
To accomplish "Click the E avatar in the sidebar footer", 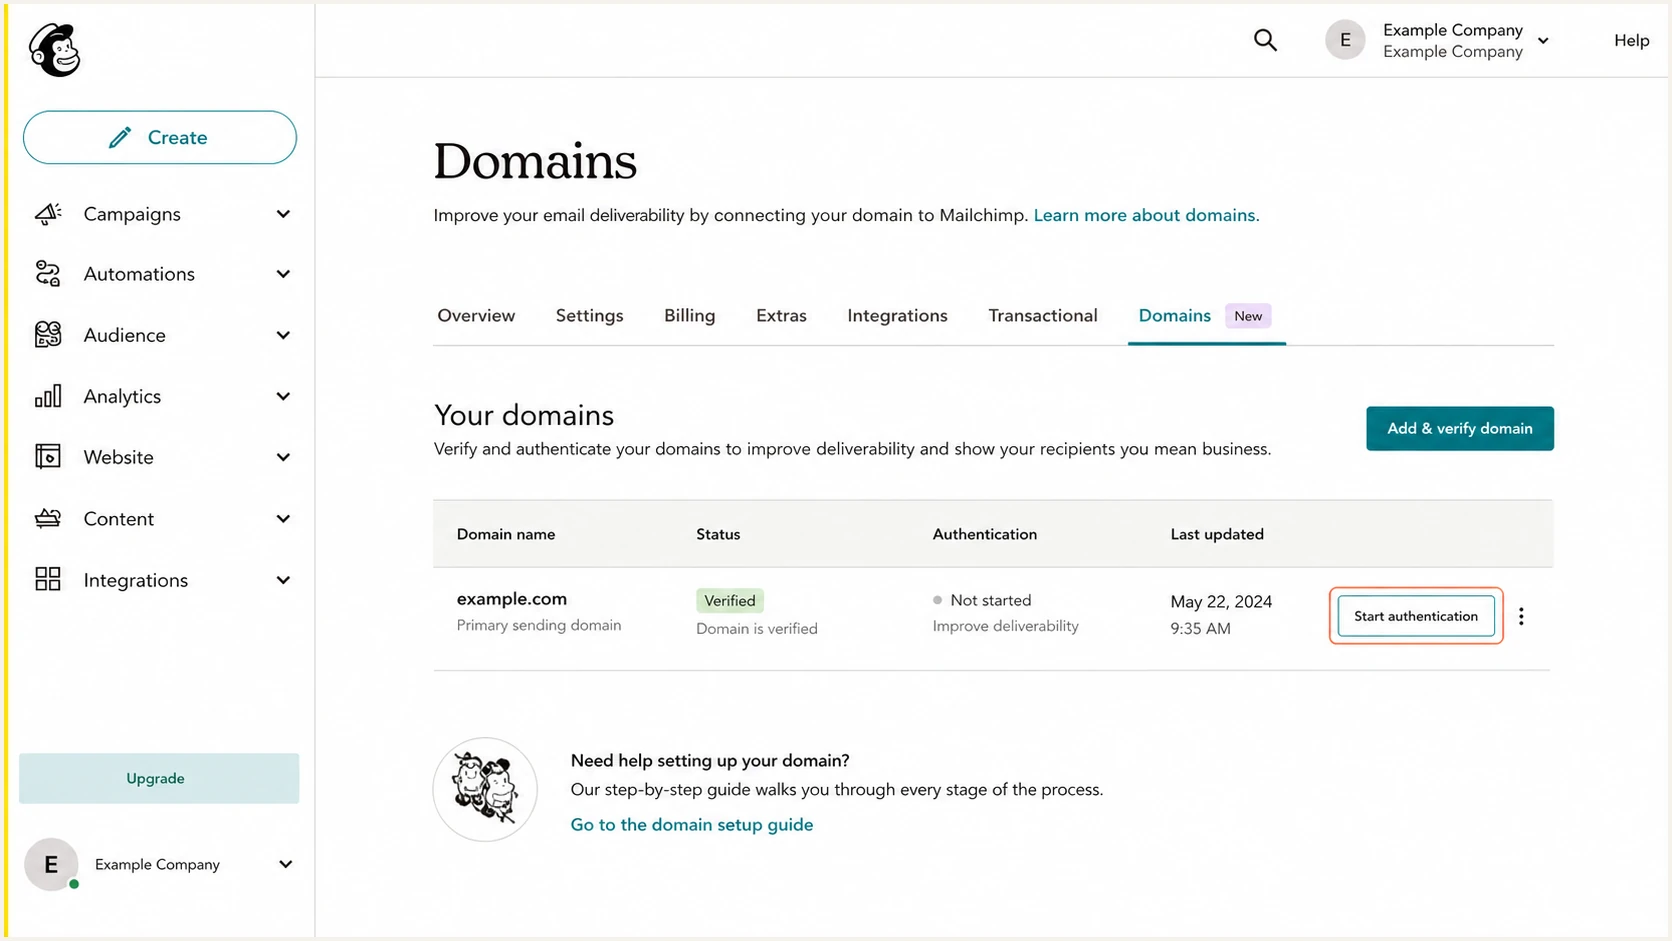I will 51,865.
